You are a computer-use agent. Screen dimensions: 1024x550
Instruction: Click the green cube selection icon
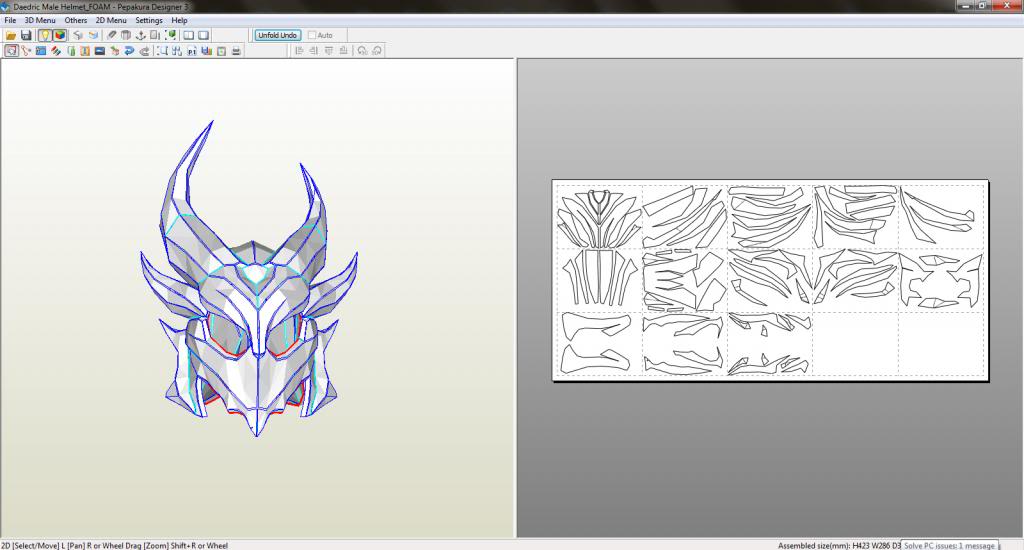point(170,35)
